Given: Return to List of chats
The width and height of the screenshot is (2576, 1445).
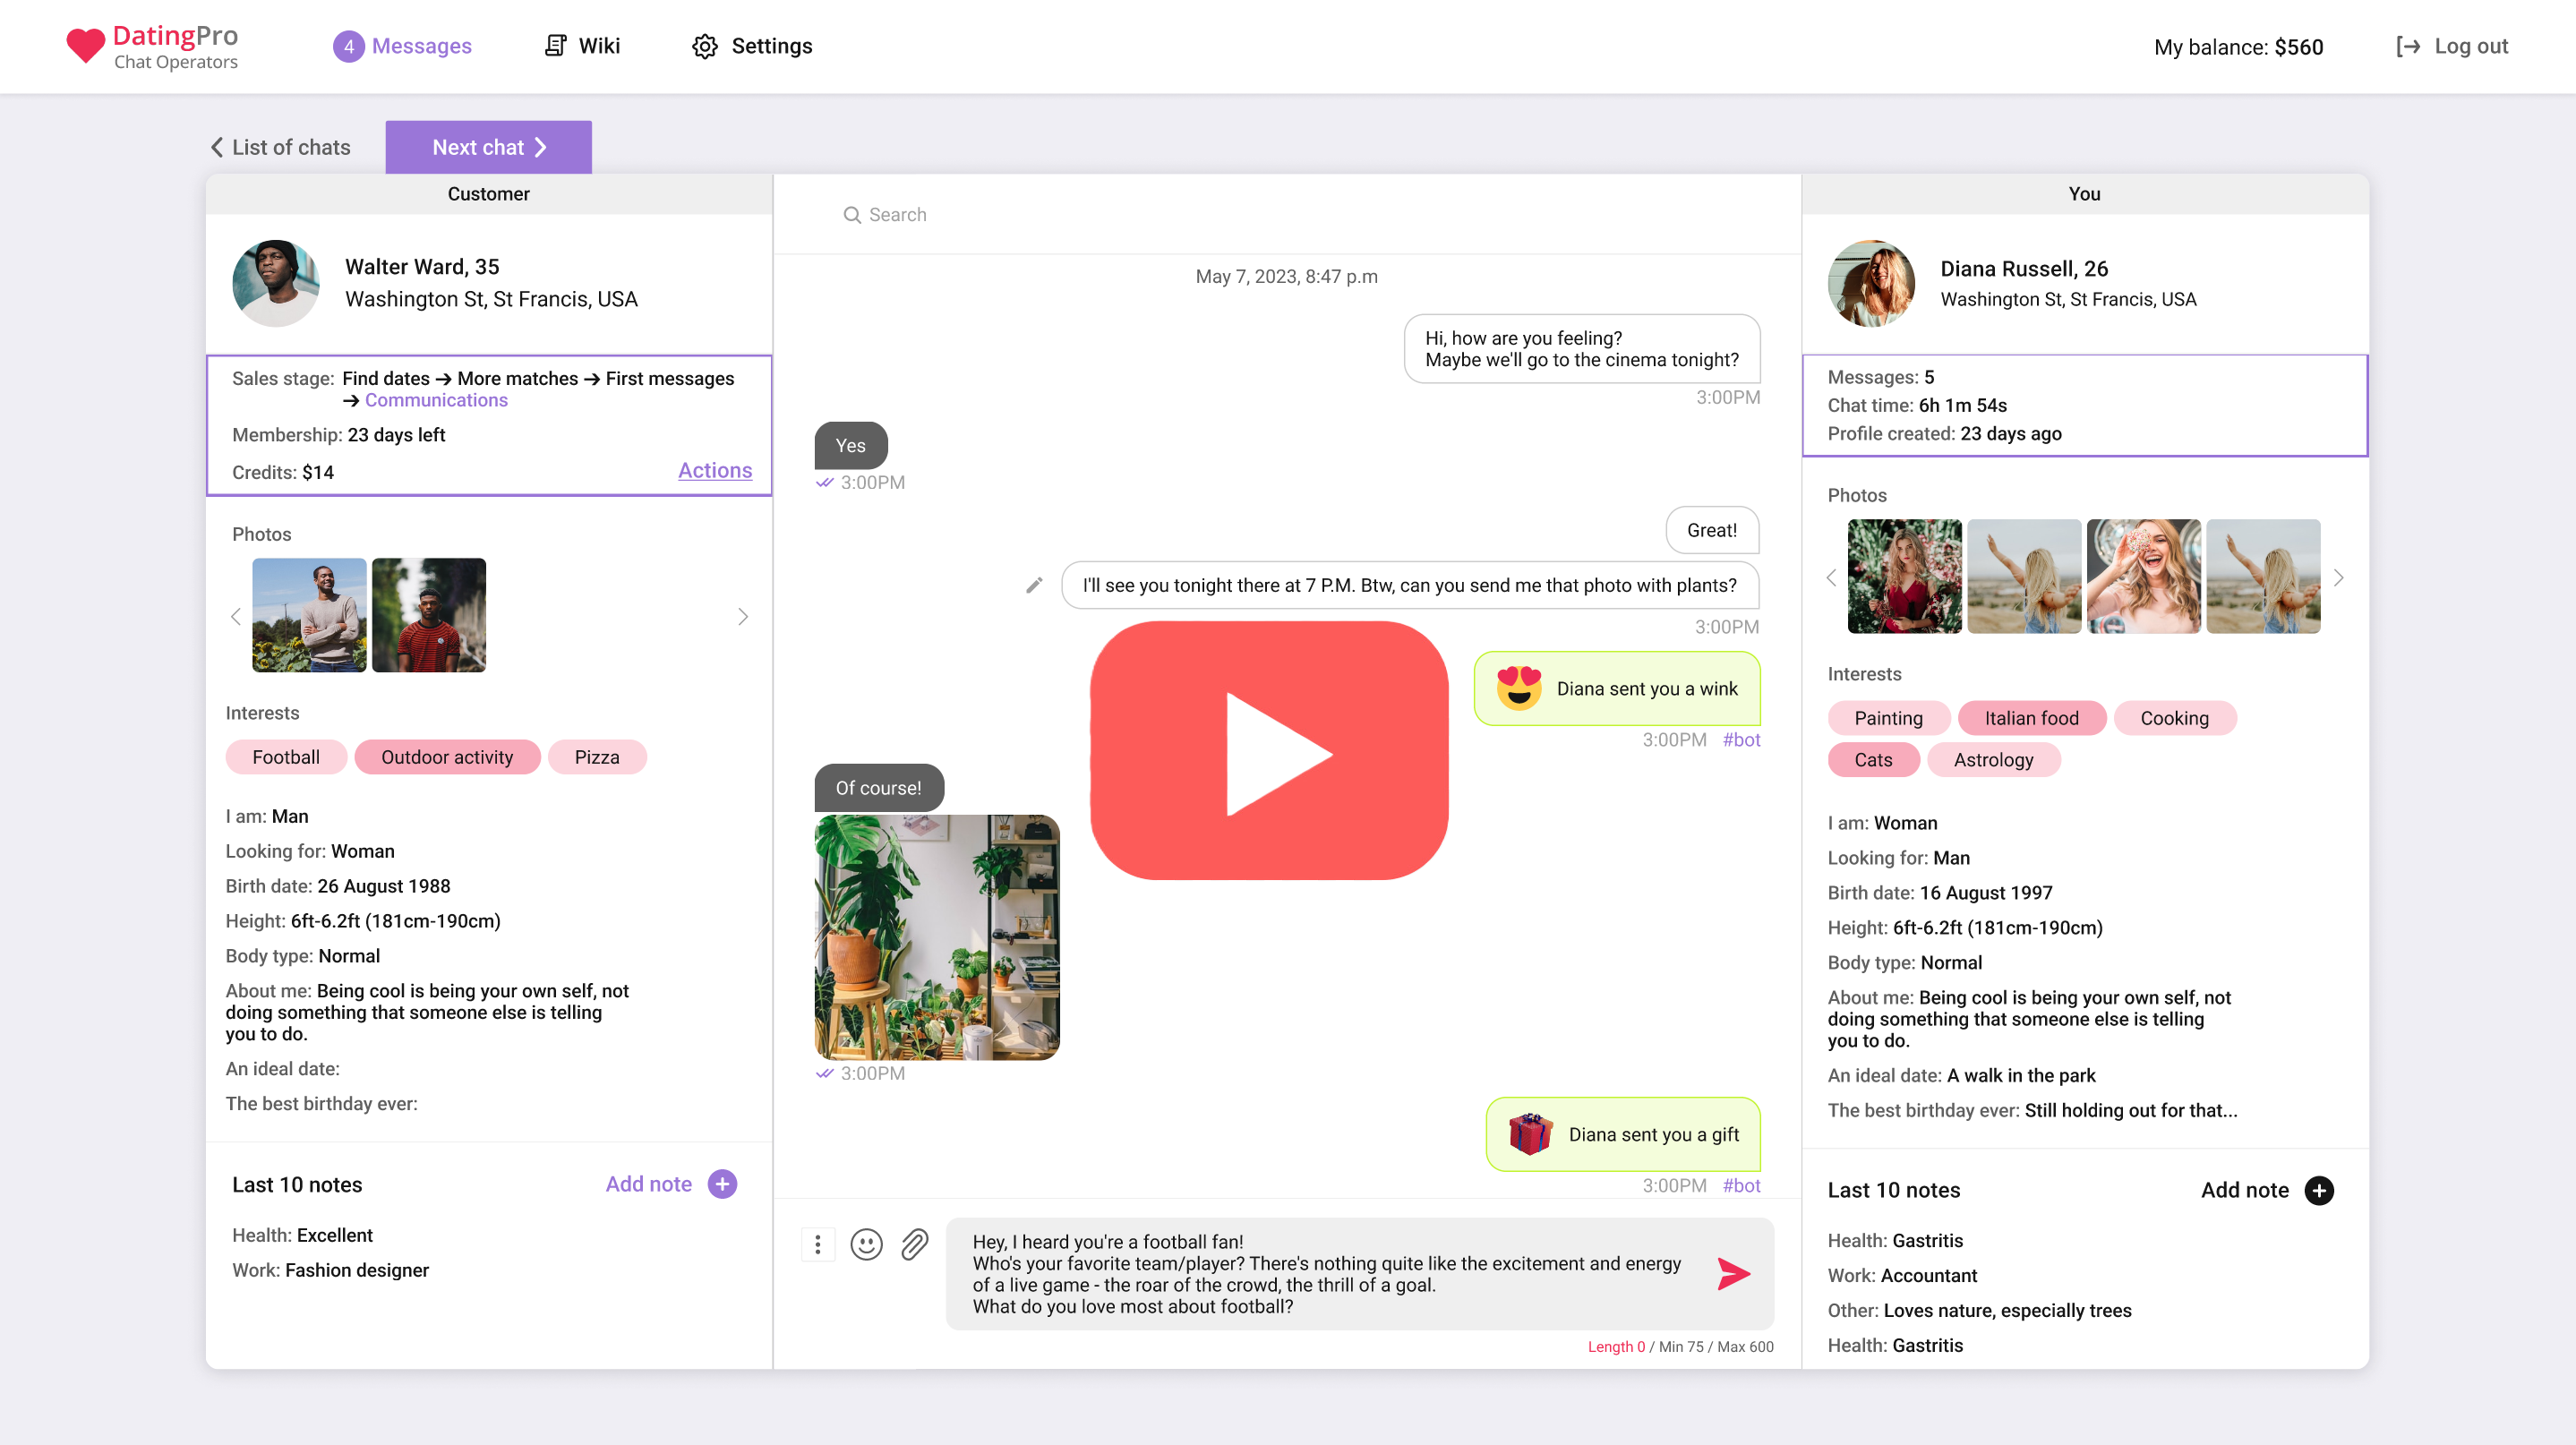Looking at the screenshot, I should [x=280, y=147].
